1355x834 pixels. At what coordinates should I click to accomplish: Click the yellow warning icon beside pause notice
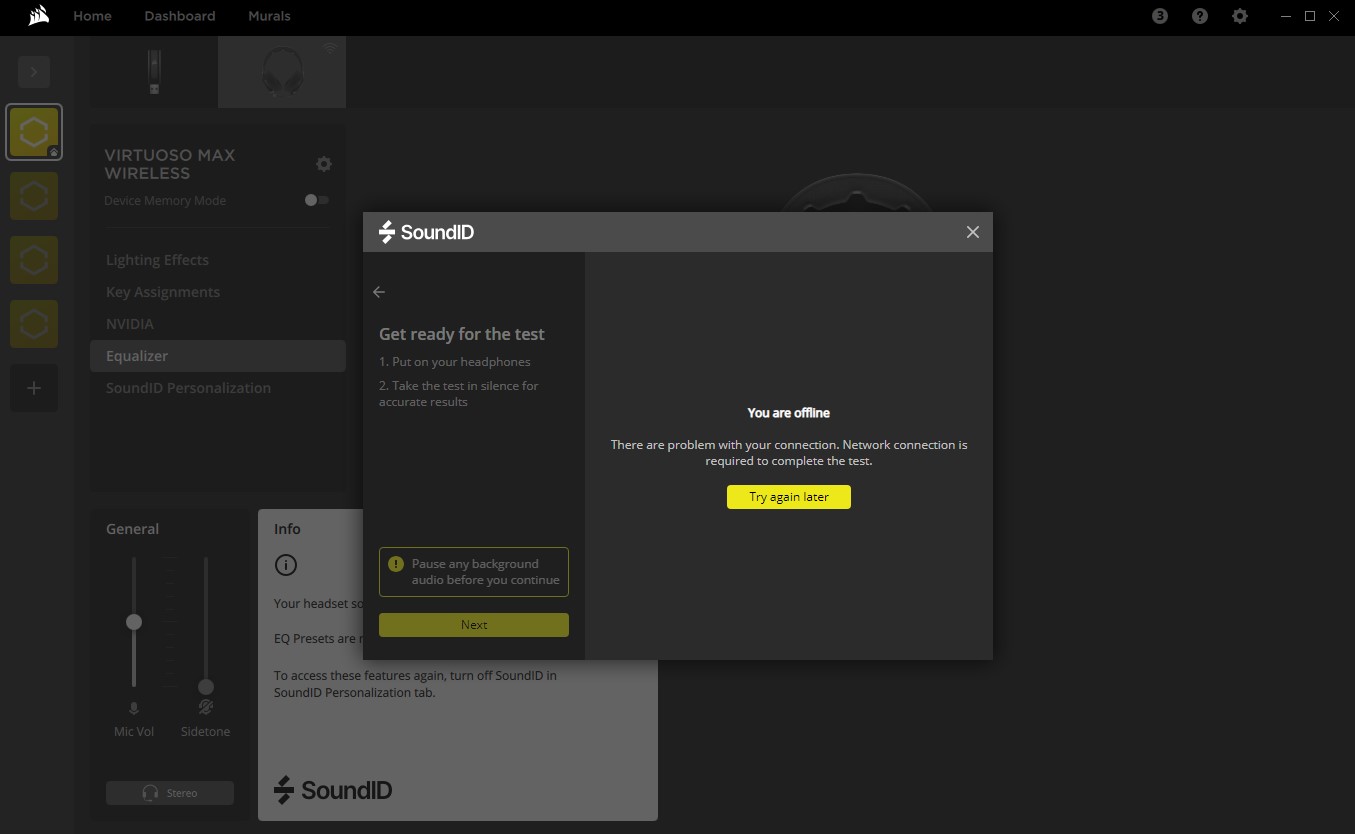[x=396, y=564]
